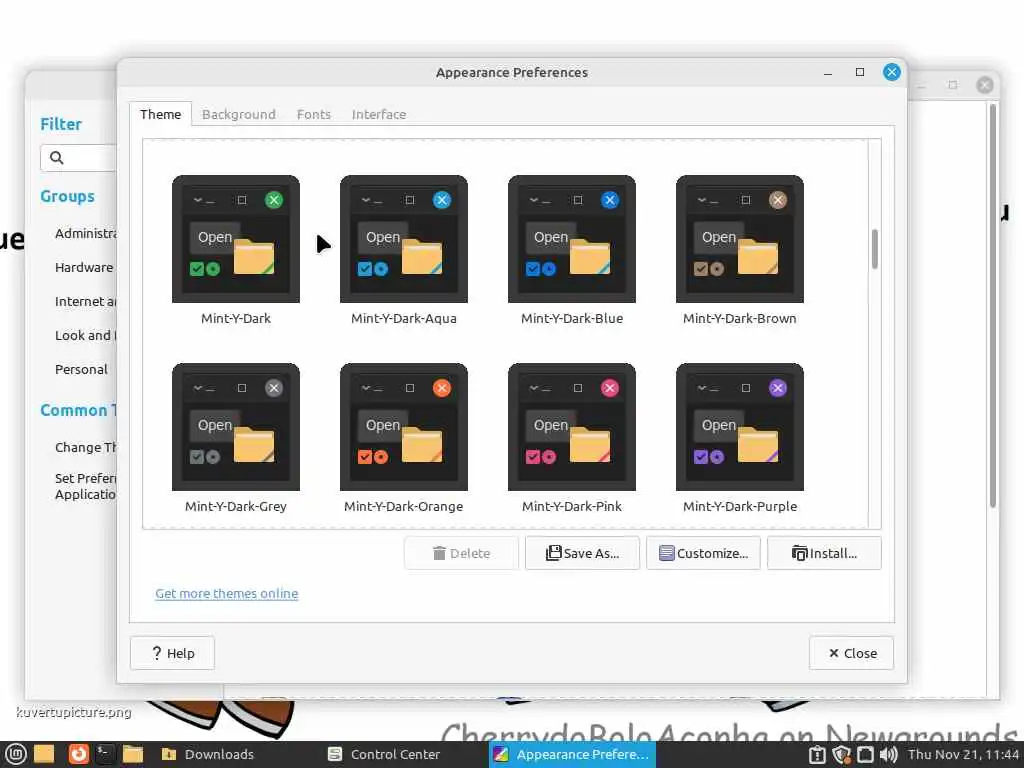Click the clipboard tray icon
The height and width of the screenshot is (768, 1024).
coord(817,754)
